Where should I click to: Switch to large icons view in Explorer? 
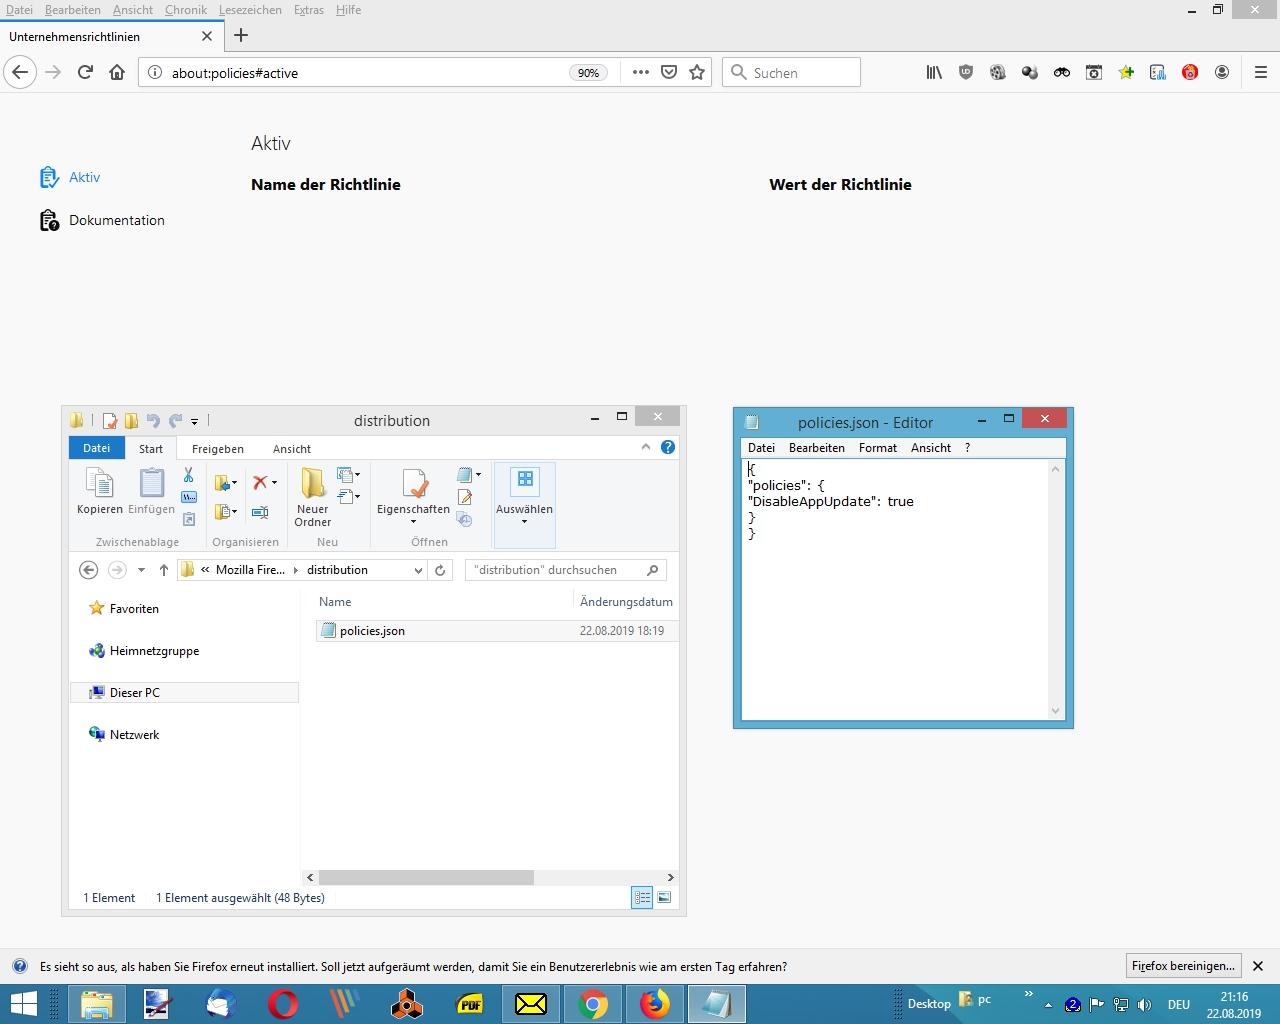tap(664, 898)
